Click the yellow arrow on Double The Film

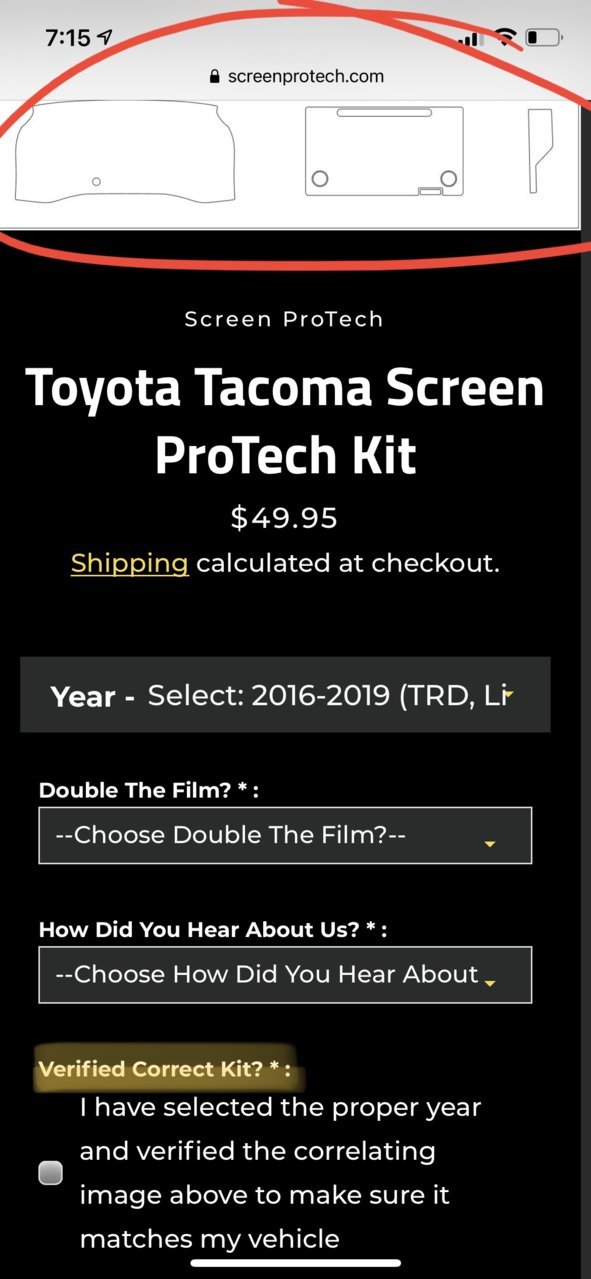point(490,845)
